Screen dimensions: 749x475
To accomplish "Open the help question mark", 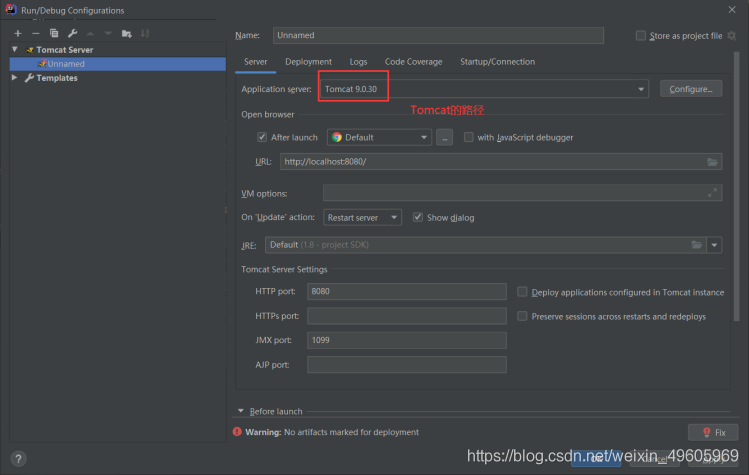I will click(18, 459).
